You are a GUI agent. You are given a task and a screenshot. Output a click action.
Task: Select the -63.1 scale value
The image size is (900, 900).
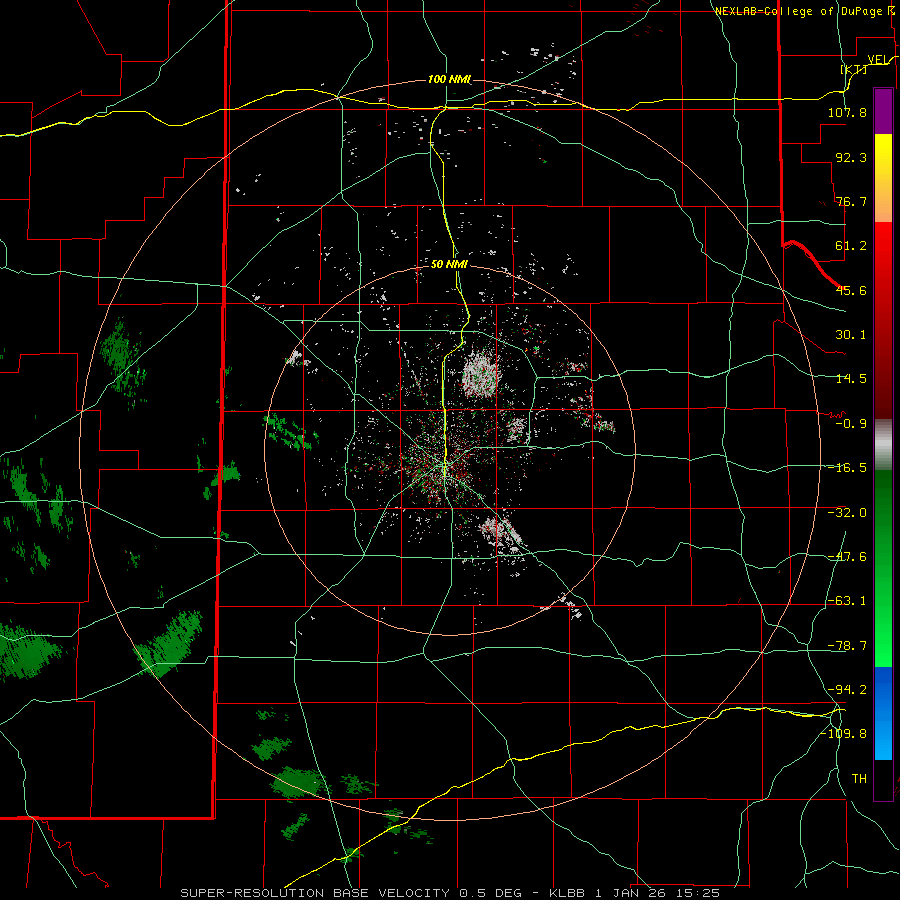click(847, 600)
